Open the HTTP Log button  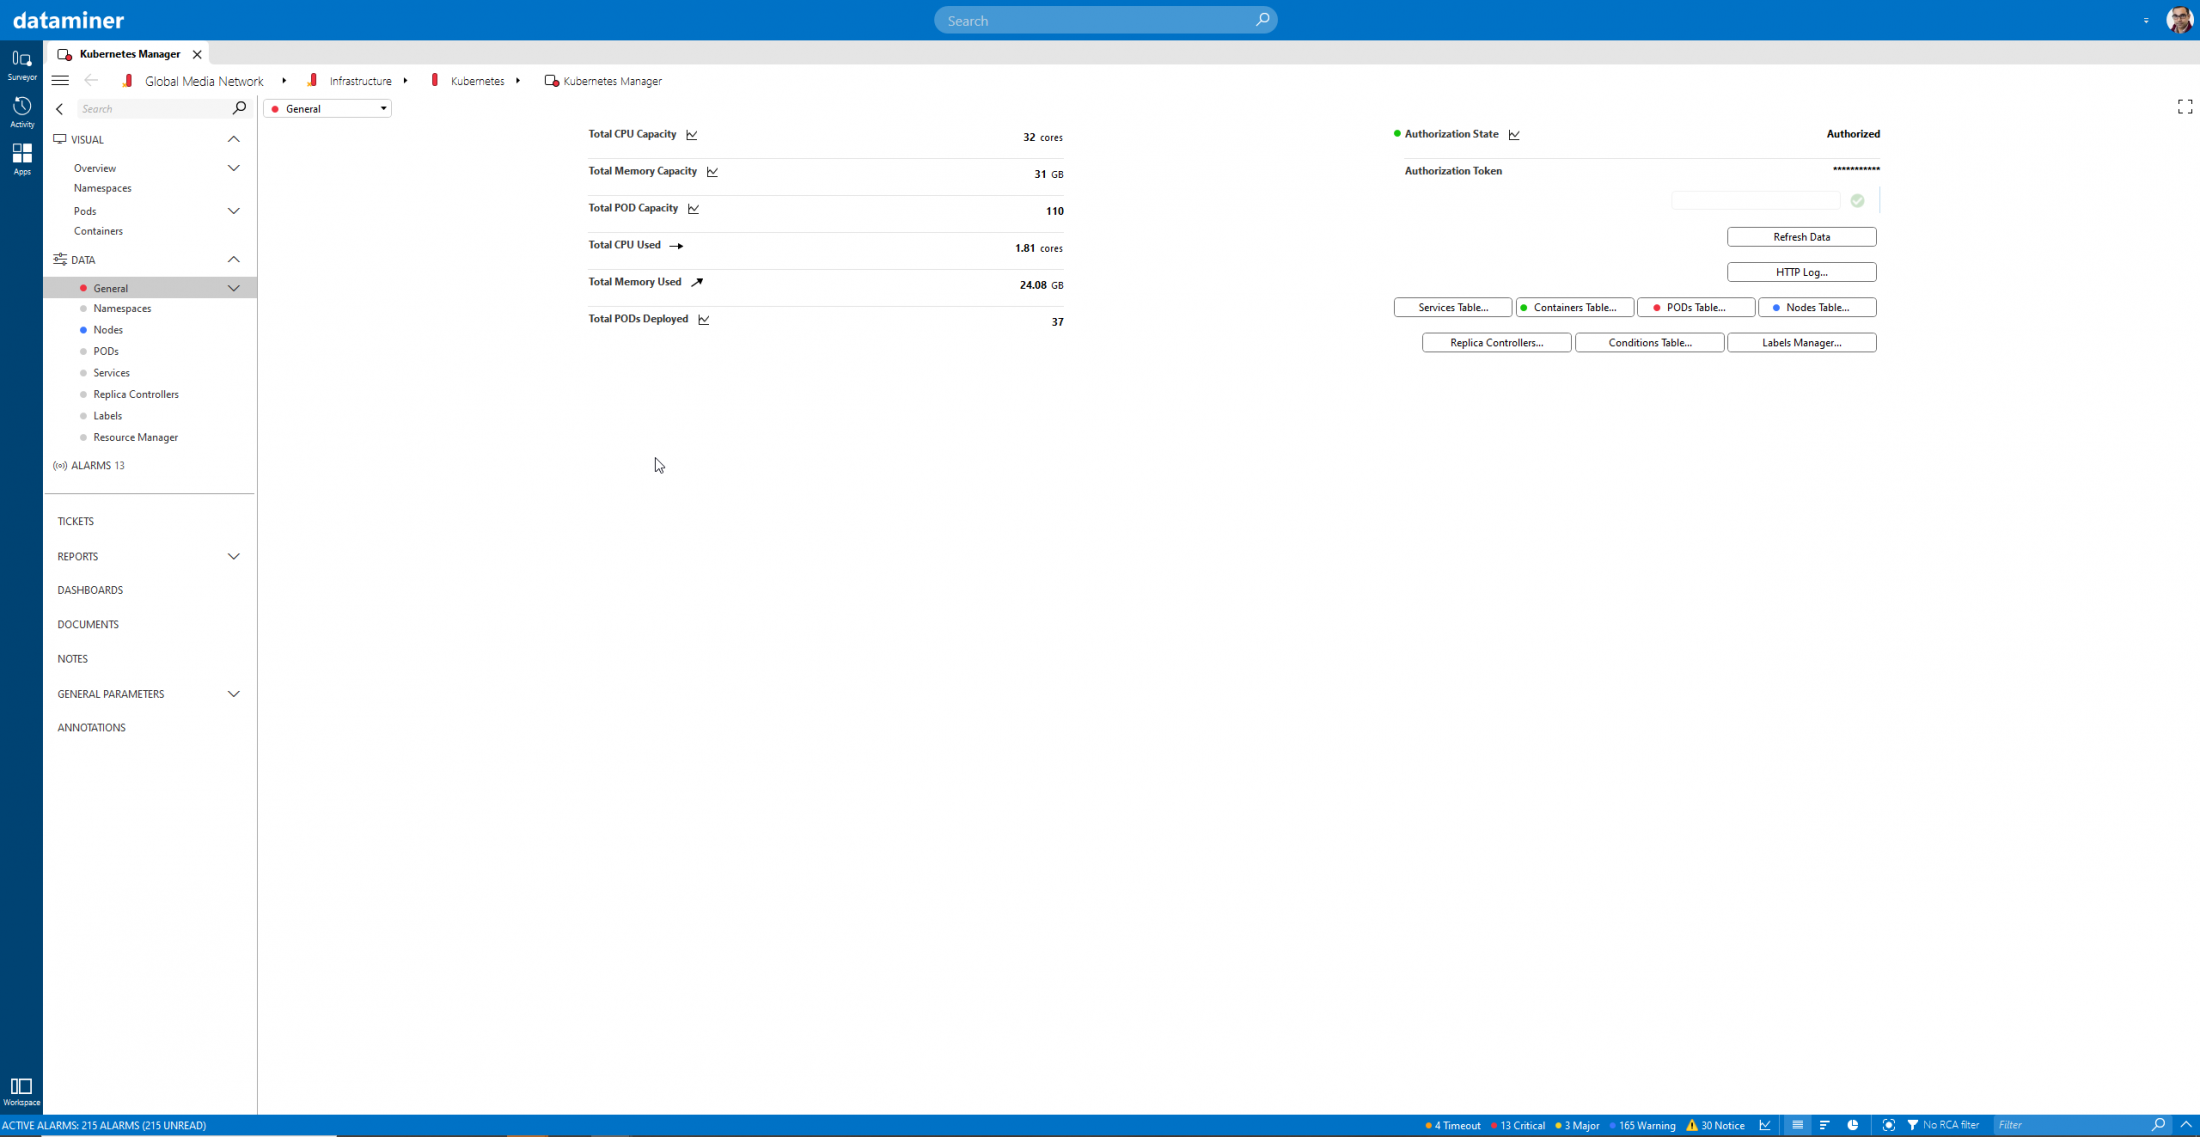[x=1801, y=272]
